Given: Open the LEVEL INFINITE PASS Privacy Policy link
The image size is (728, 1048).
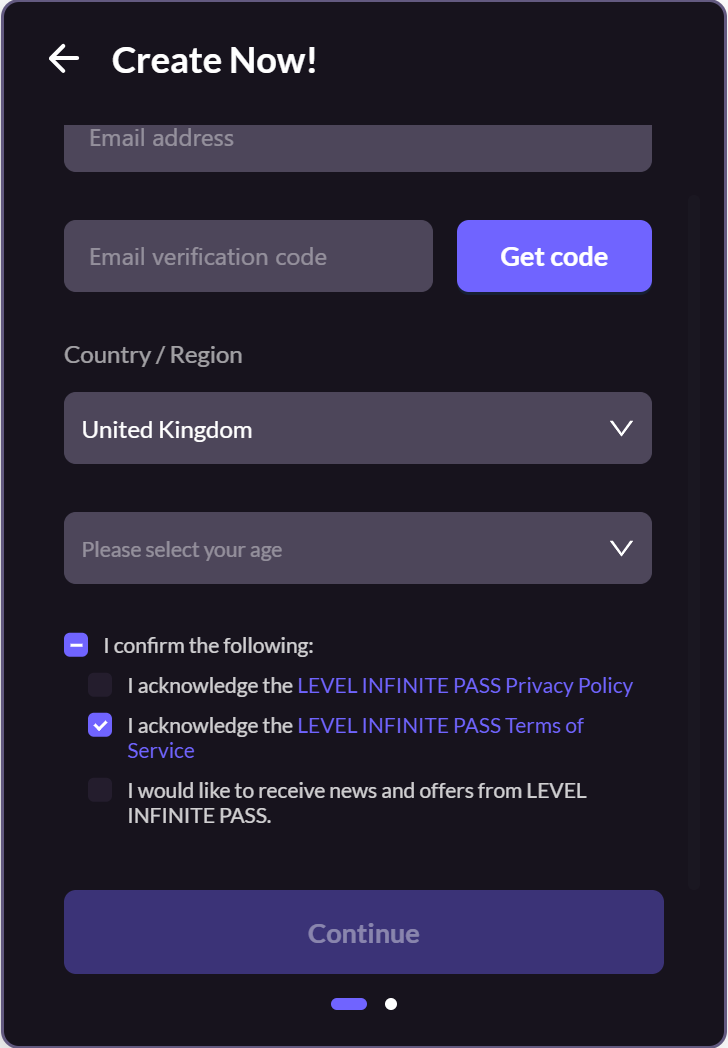Looking at the screenshot, I should coord(465,685).
